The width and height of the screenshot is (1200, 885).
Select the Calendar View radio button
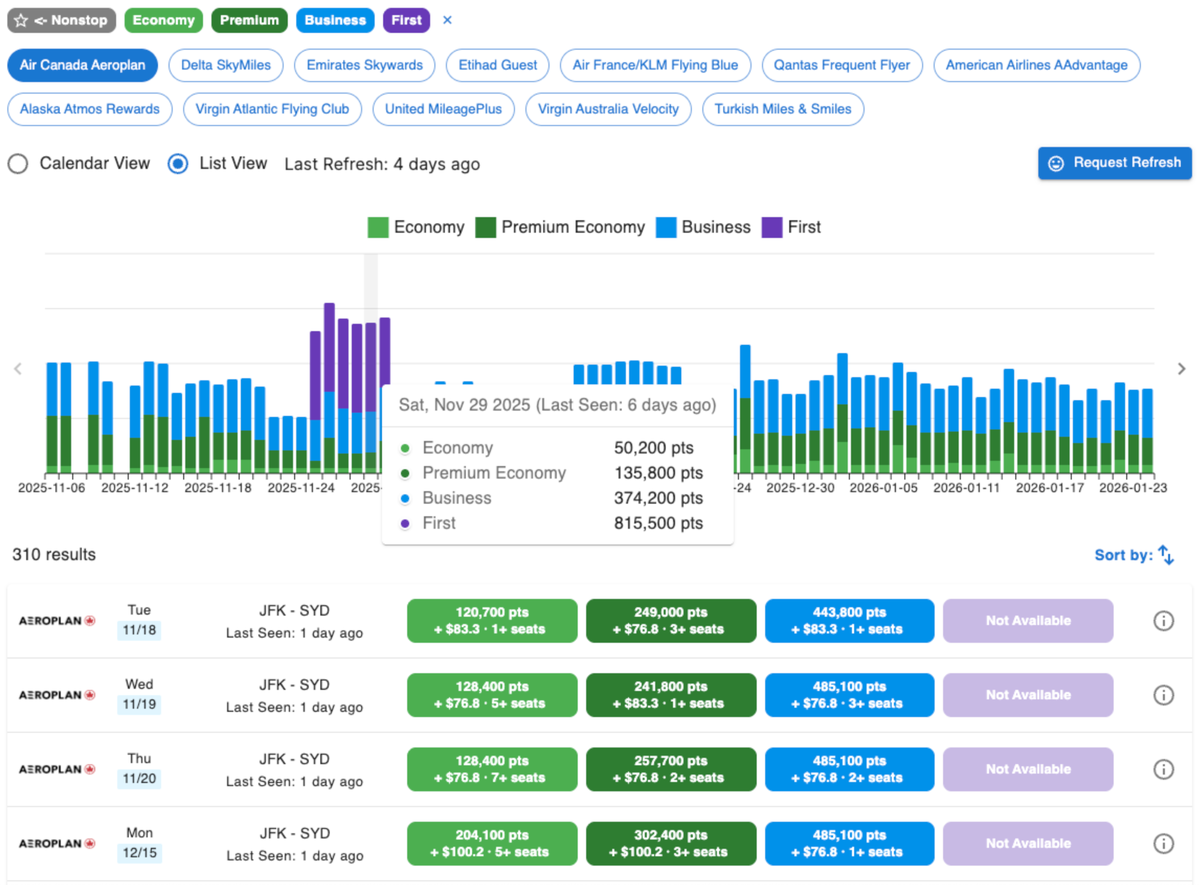click(17, 163)
